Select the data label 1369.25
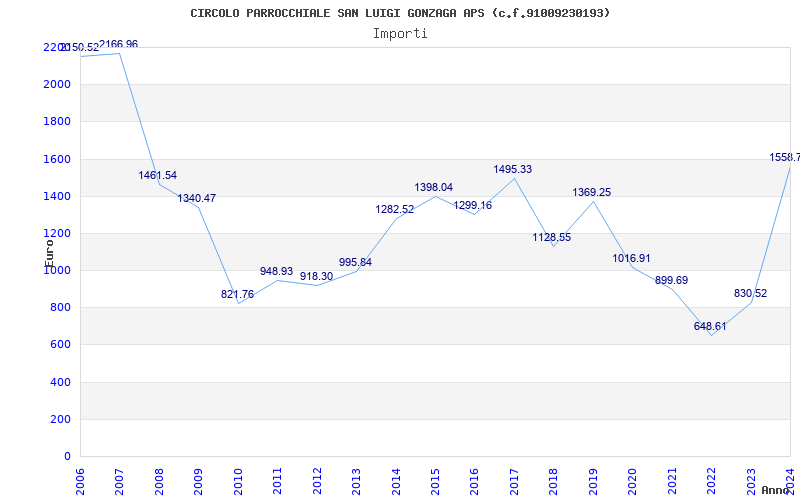This screenshot has height=500, width=800. coord(592,193)
